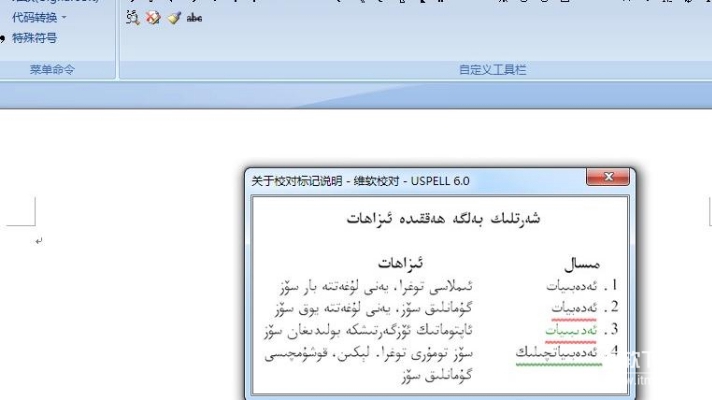Select the broom cleanup icon in the toolbar
The height and width of the screenshot is (400, 712).
(173, 18)
